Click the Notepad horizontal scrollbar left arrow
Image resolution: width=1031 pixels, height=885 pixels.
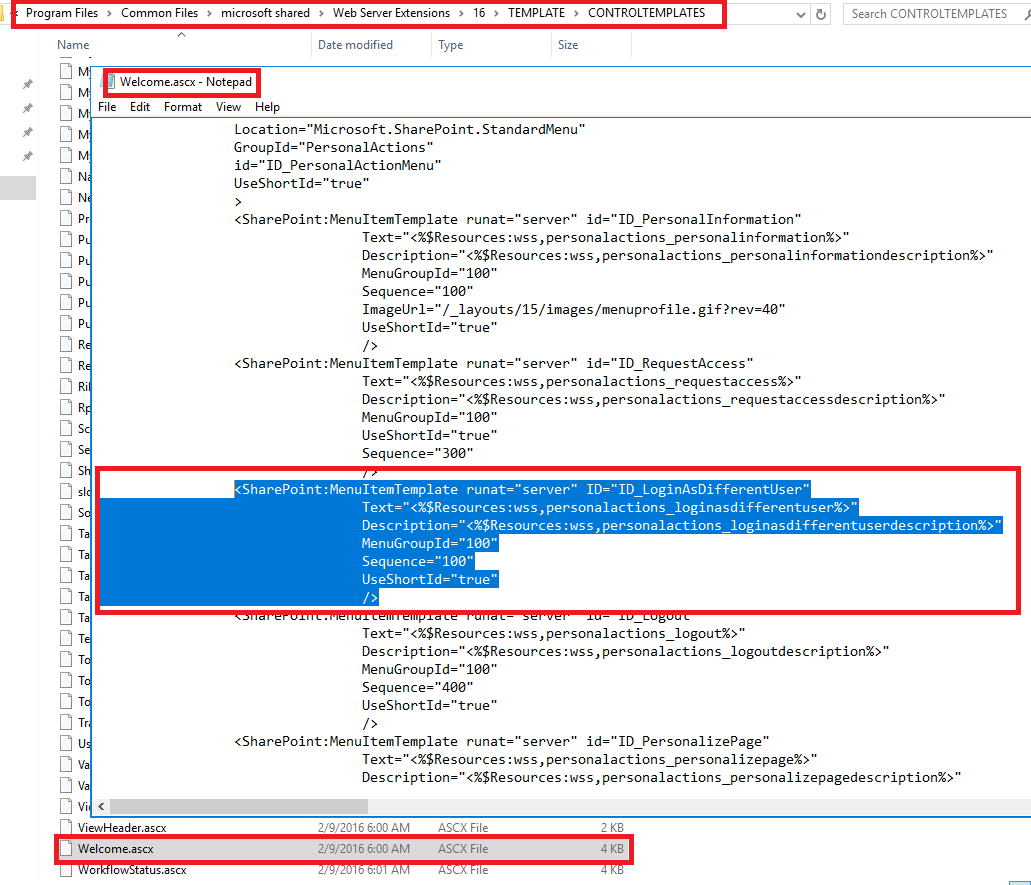coord(101,806)
